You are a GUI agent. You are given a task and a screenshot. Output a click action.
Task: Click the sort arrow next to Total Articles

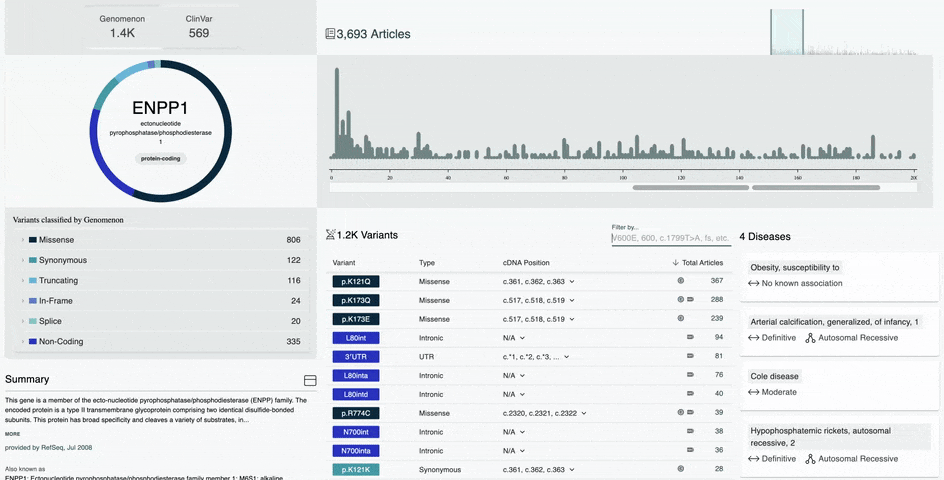(x=675, y=263)
